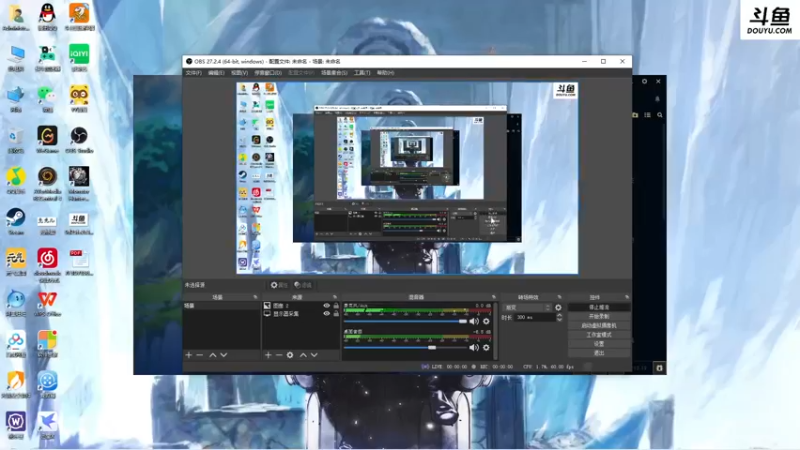The width and height of the screenshot is (800, 450).
Task: Click the 工作室模式 button
Action: [599, 335]
